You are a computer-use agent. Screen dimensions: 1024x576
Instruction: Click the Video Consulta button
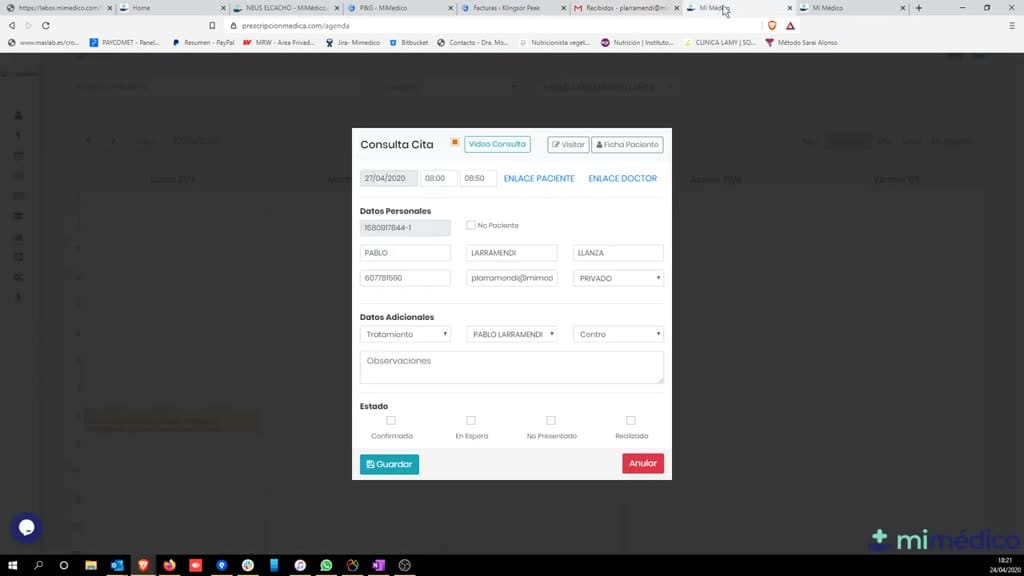497,144
